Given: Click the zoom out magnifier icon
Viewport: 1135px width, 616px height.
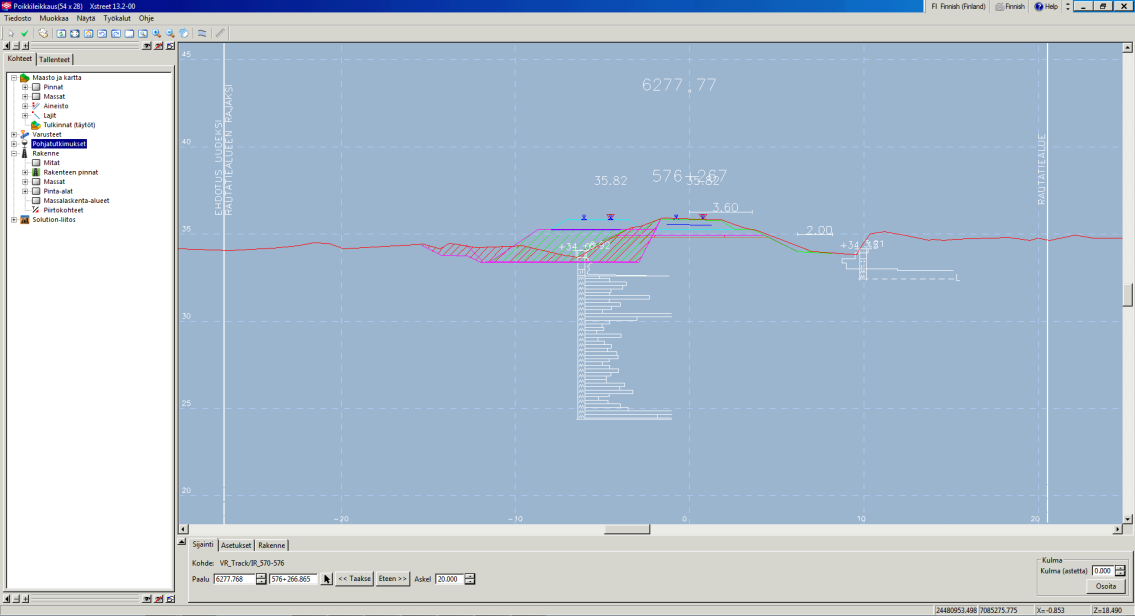Looking at the screenshot, I should (170, 33).
